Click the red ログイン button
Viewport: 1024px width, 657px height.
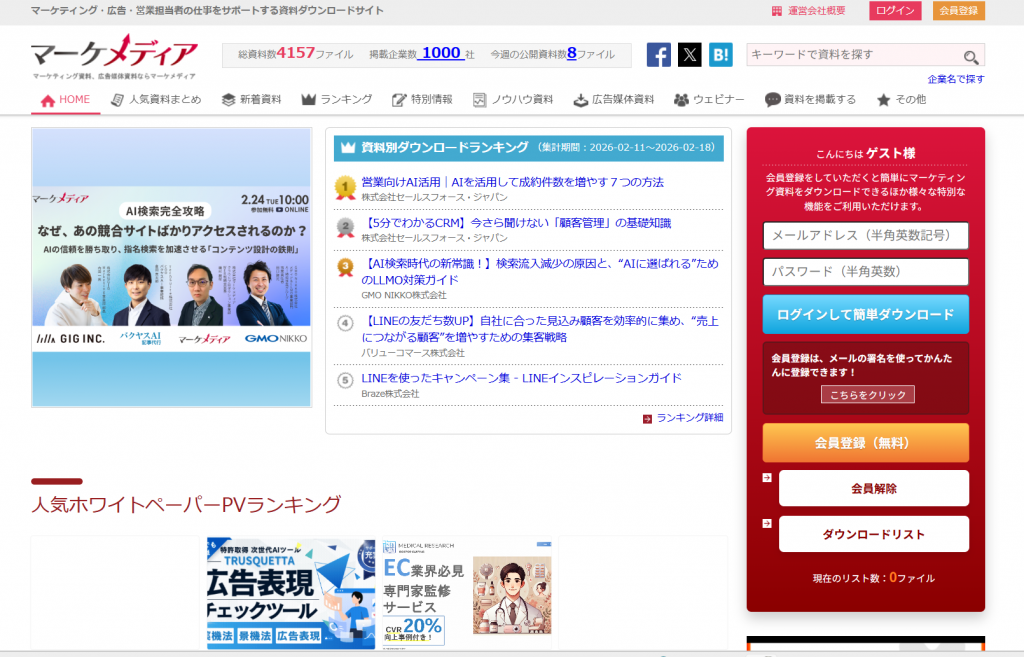[895, 10]
